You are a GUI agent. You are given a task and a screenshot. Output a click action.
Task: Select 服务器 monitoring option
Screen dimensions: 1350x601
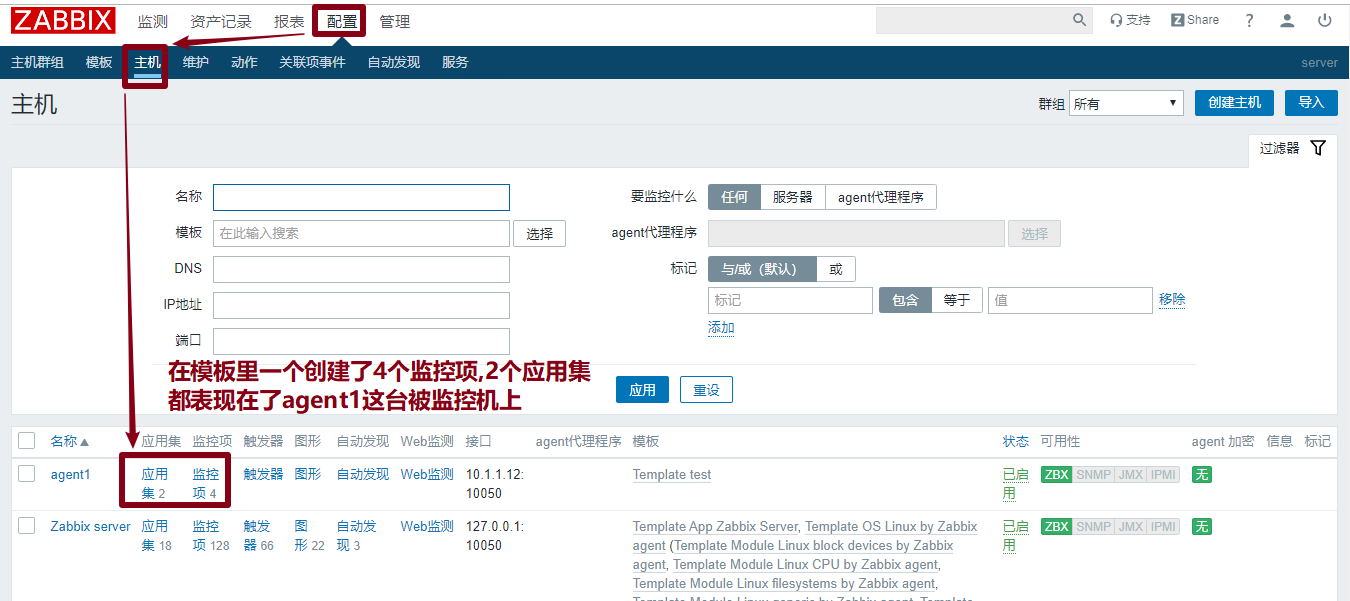click(x=793, y=197)
